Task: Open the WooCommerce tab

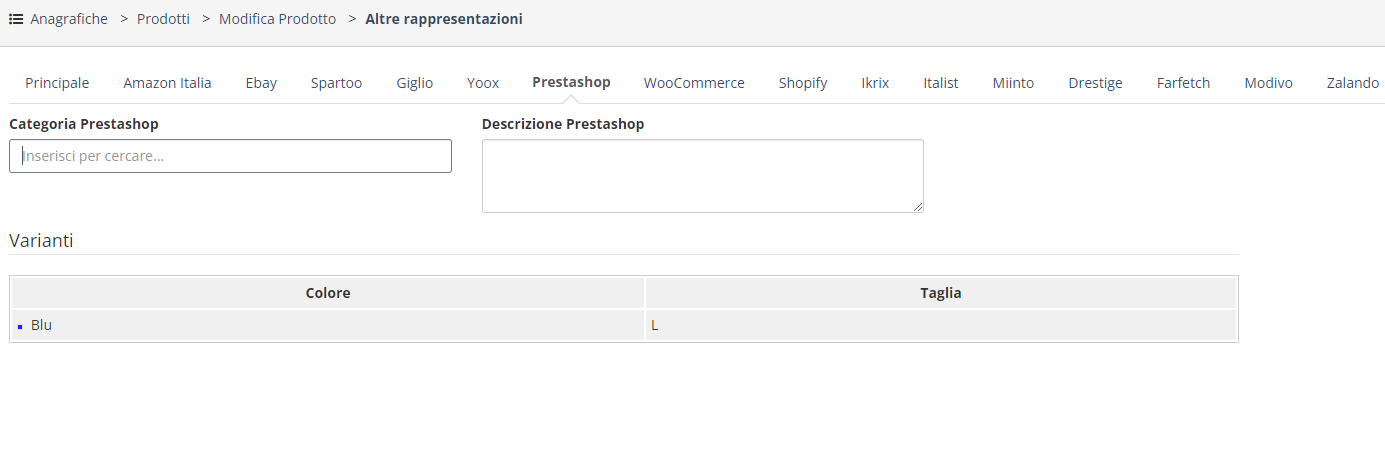Action: click(x=694, y=83)
